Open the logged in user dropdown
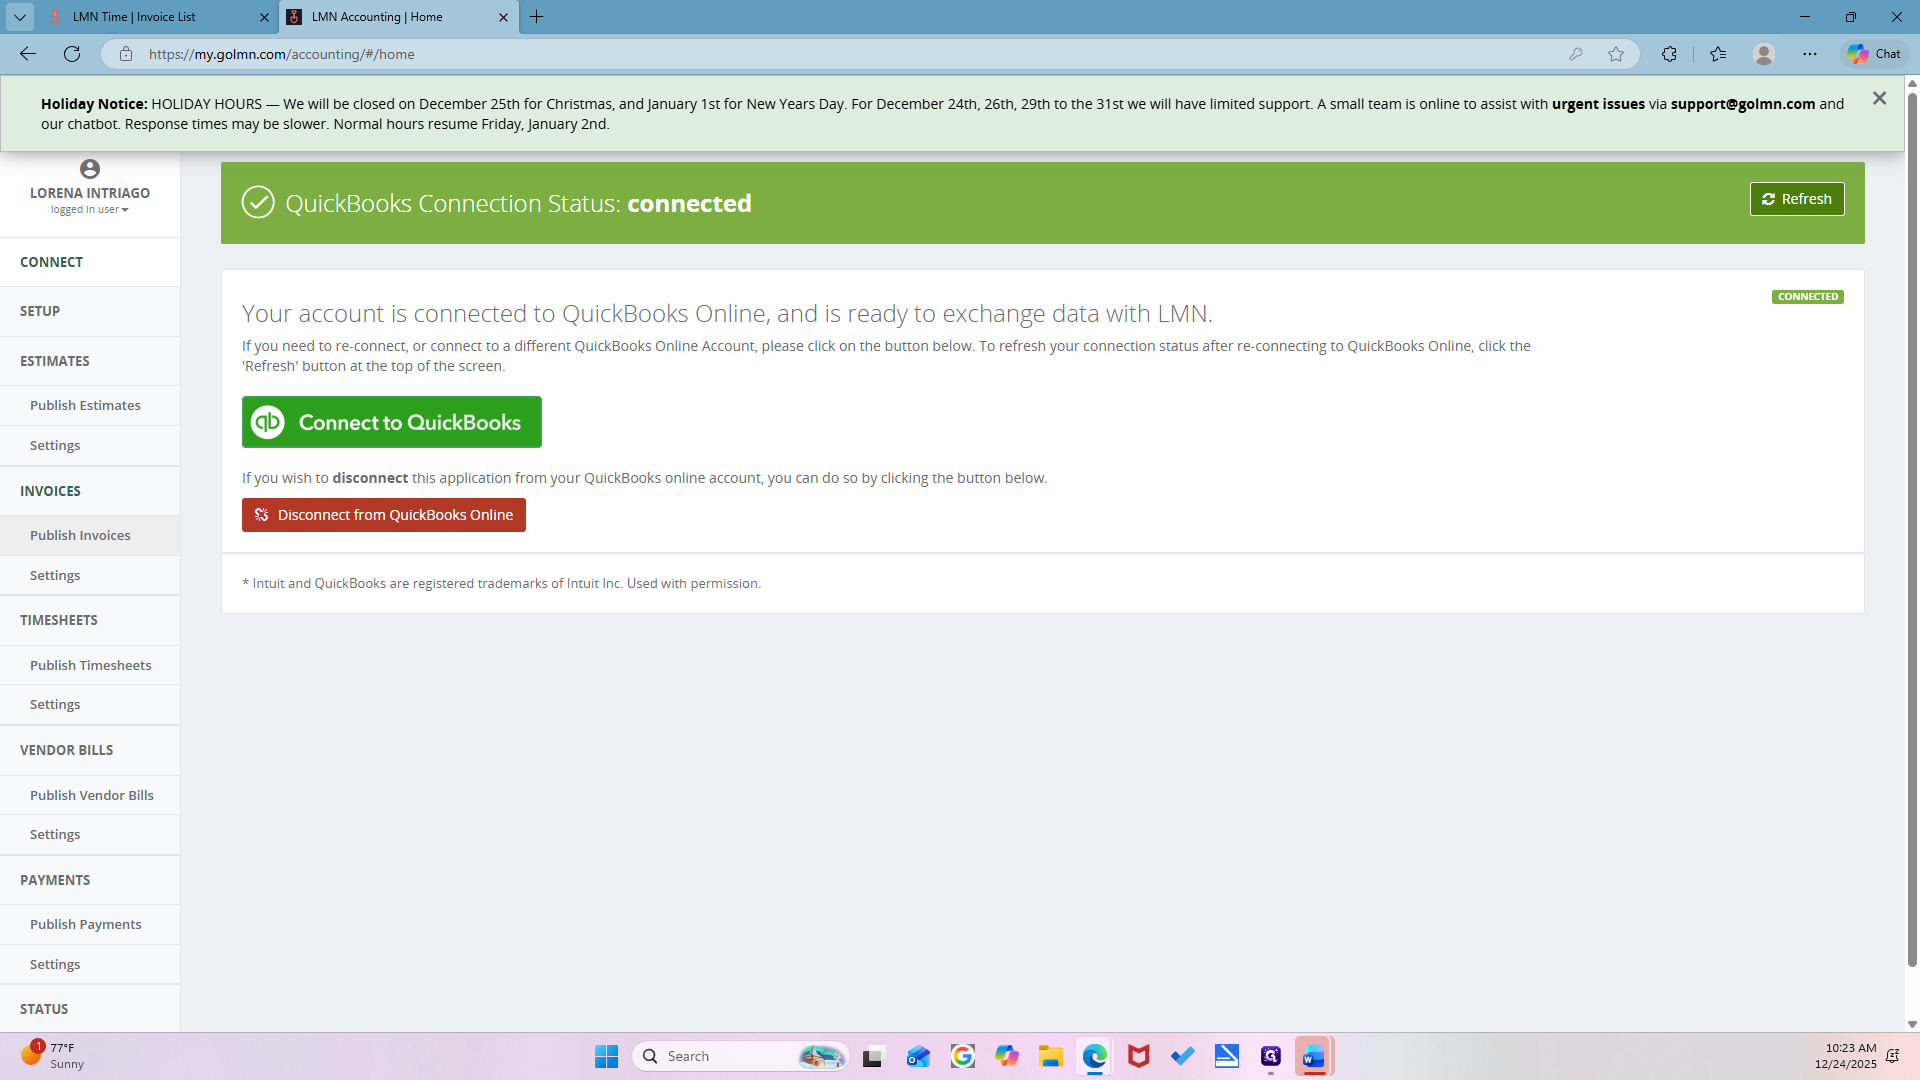Image resolution: width=1920 pixels, height=1080 pixels. point(90,210)
